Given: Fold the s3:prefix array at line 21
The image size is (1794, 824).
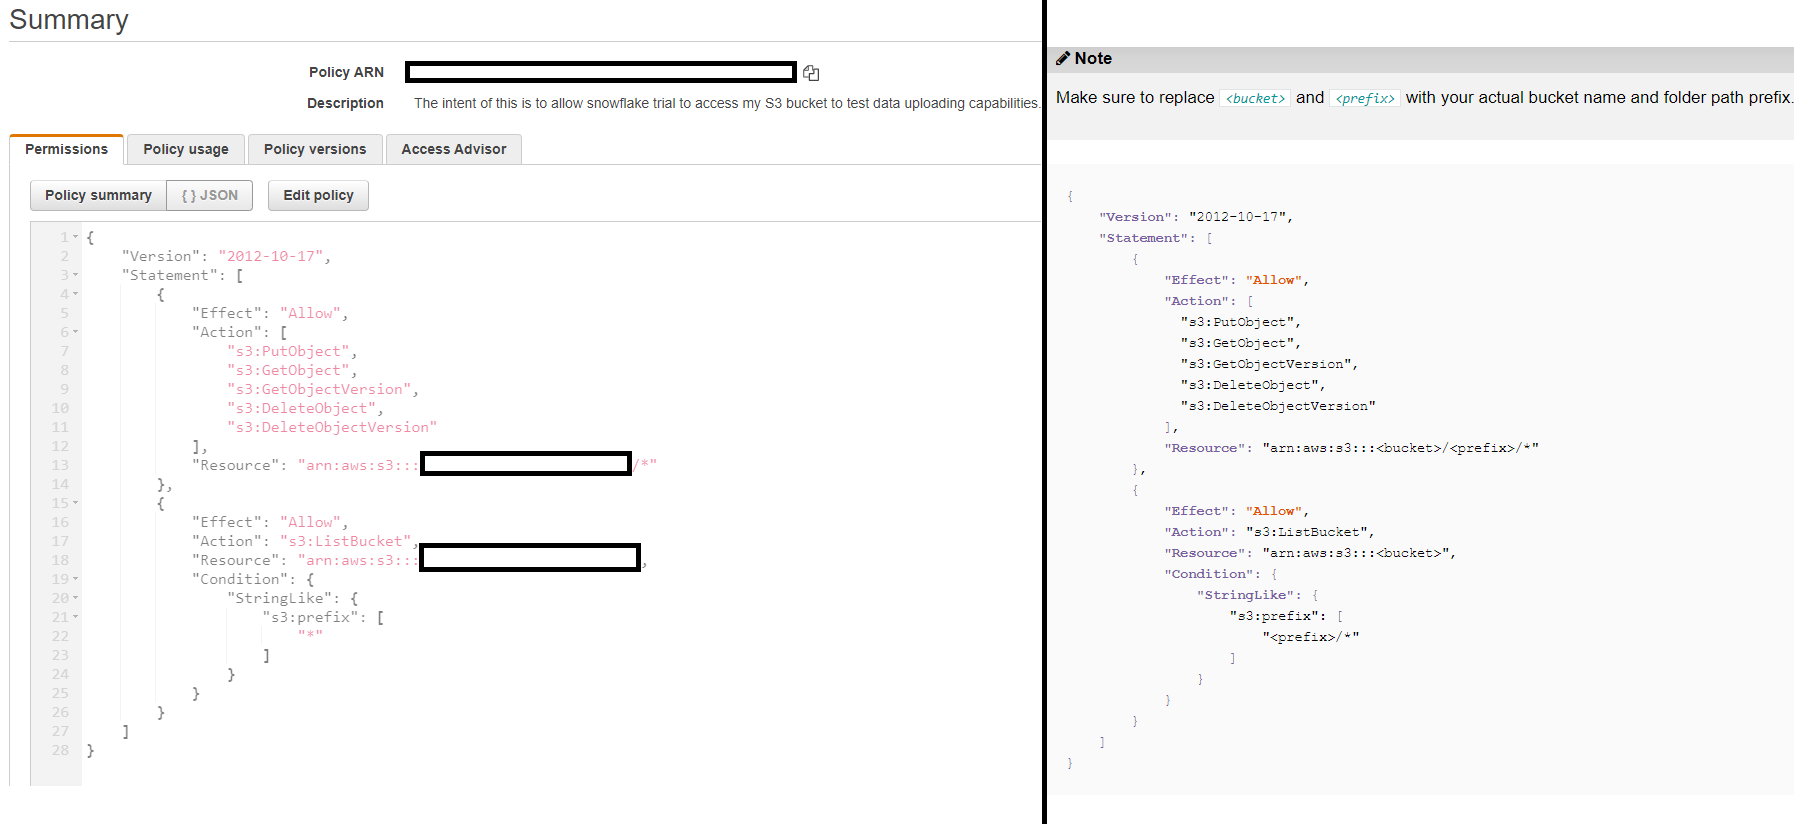Looking at the screenshot, I should tap(76, 617).
